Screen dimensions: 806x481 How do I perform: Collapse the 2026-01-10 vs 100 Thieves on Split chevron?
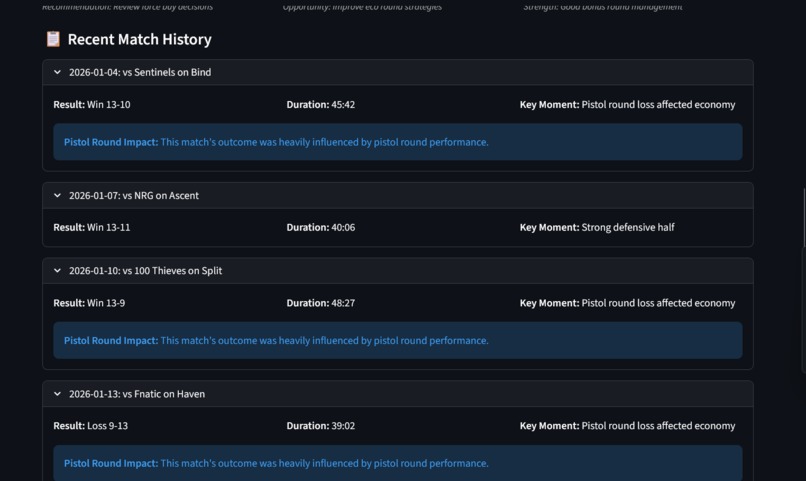coord(57,271)
